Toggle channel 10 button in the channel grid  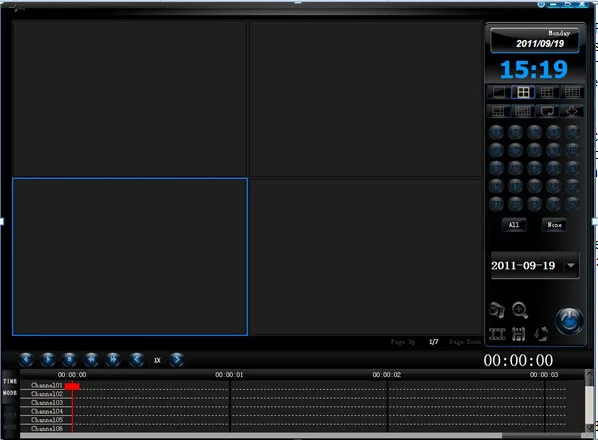tap(572, 150)
